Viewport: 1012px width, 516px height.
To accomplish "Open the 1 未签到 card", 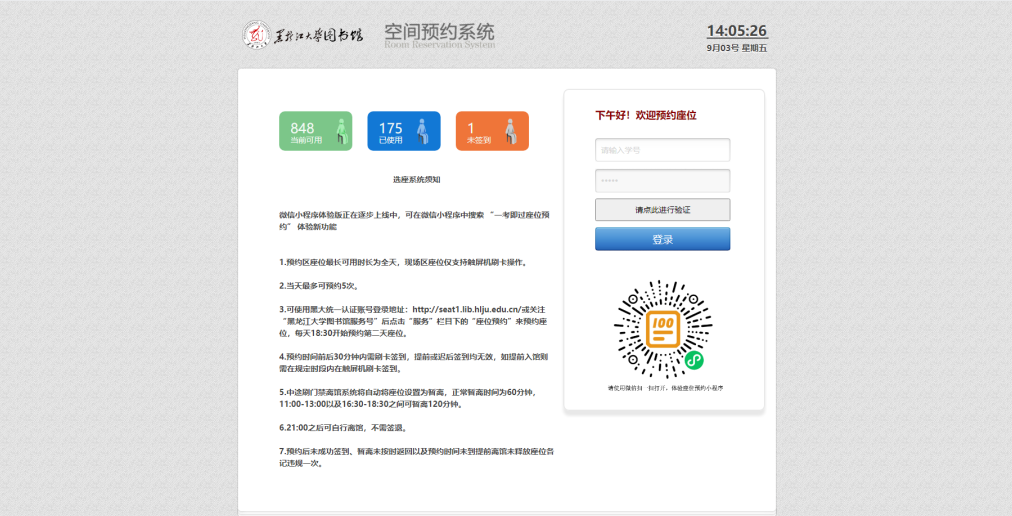I will coord(491,131).
